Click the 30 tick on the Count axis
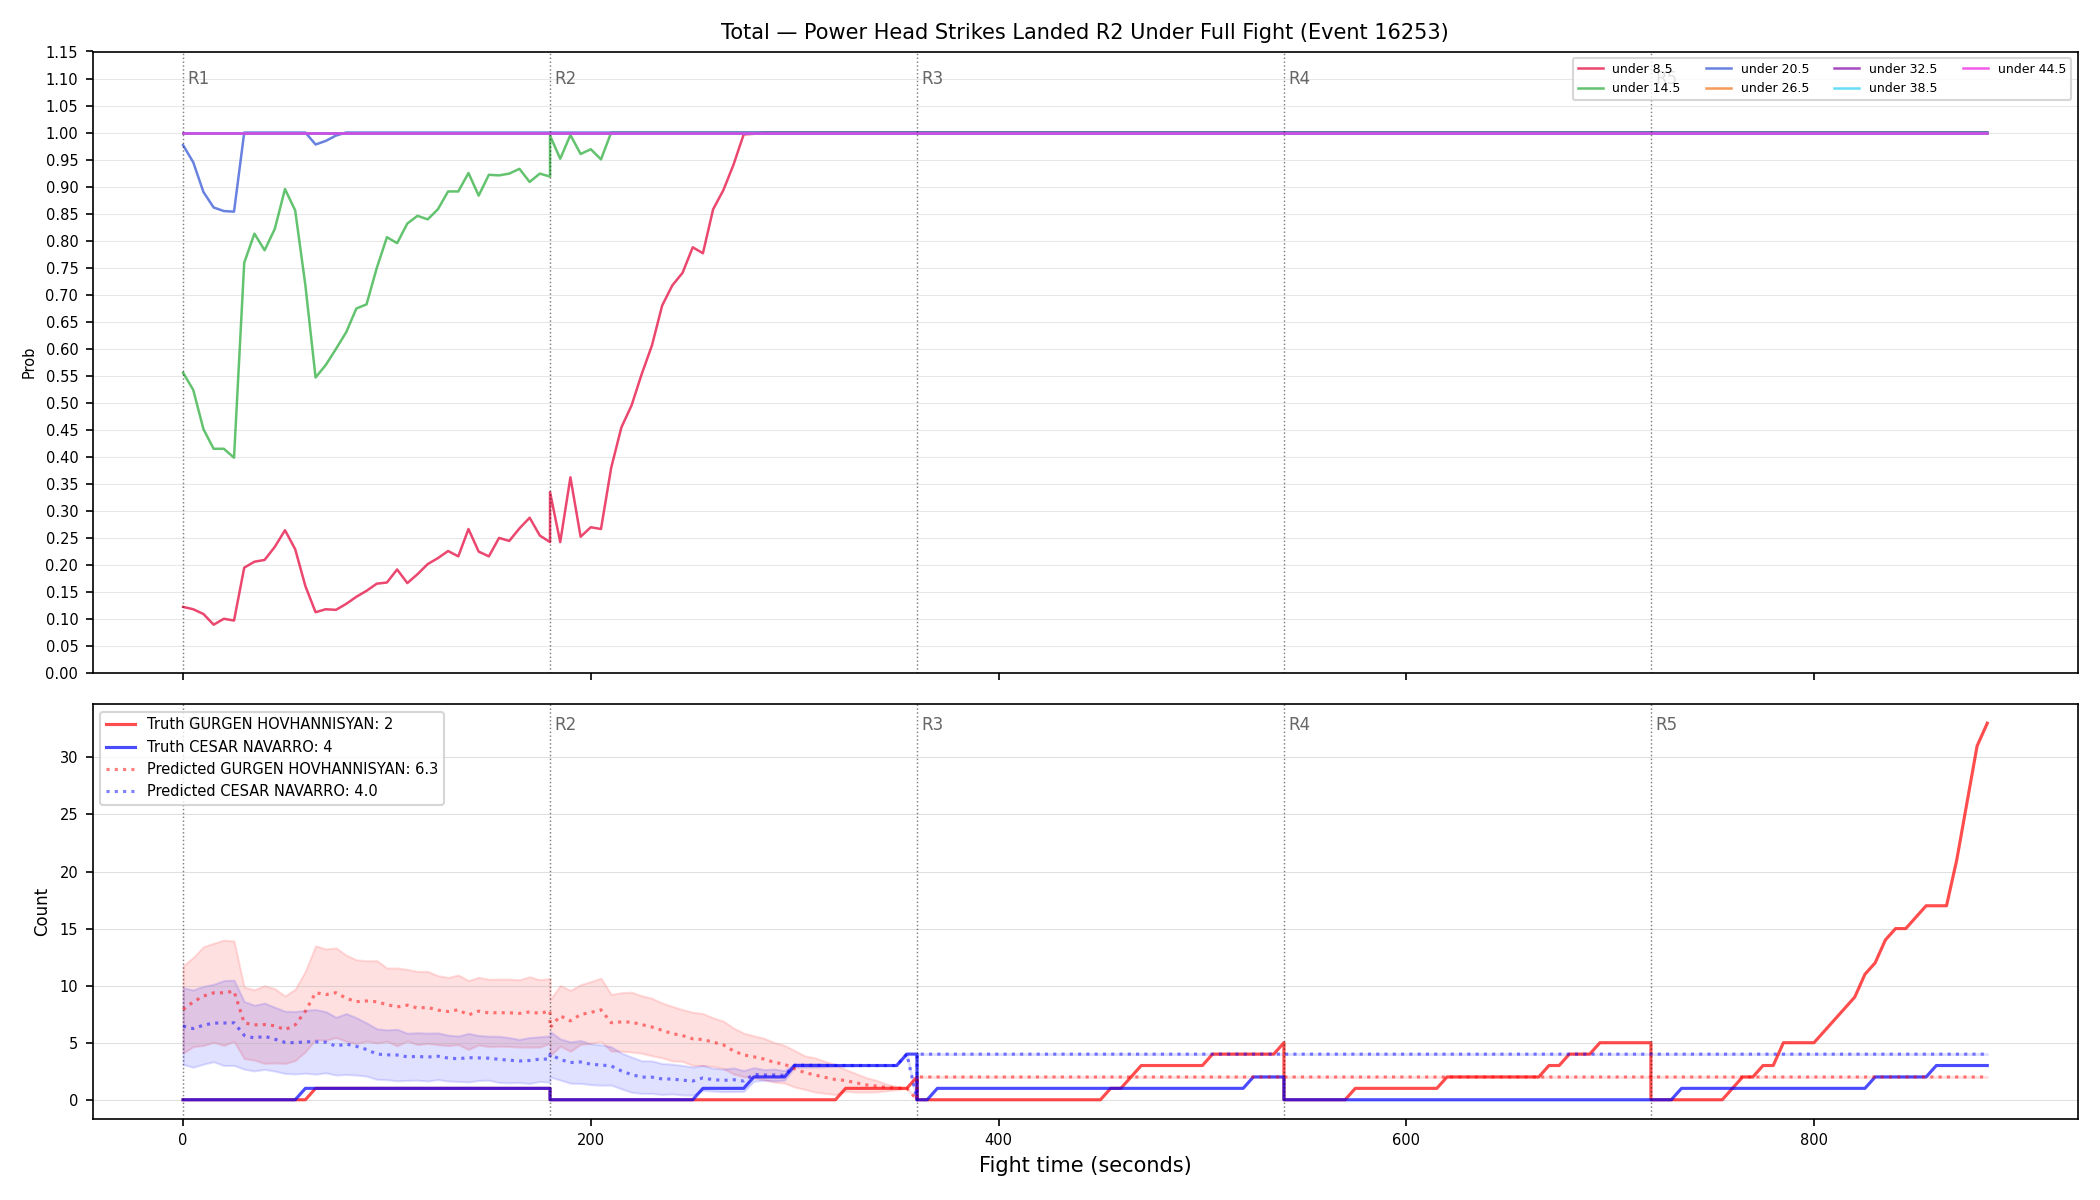This screenshot has height=1200, width=2100. pyautogui.click(x=68, y=757)
